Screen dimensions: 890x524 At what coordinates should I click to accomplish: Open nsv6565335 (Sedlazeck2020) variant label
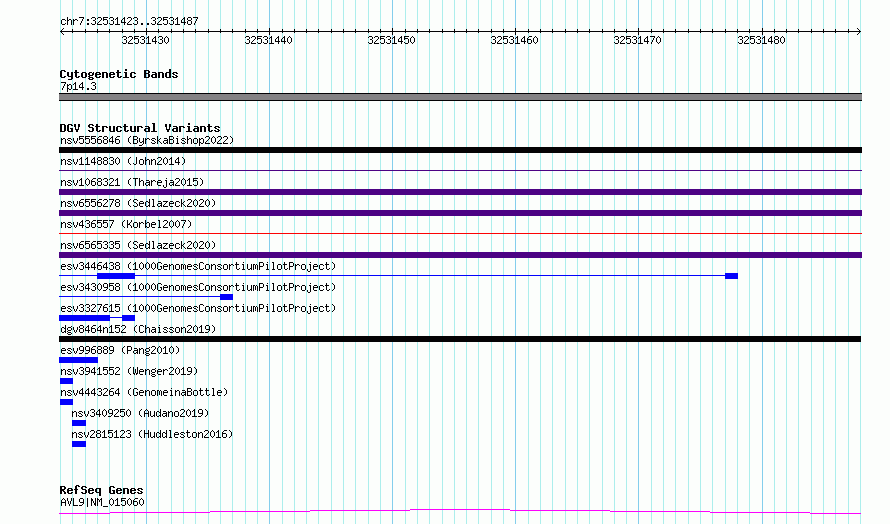(x=138, y=245)
